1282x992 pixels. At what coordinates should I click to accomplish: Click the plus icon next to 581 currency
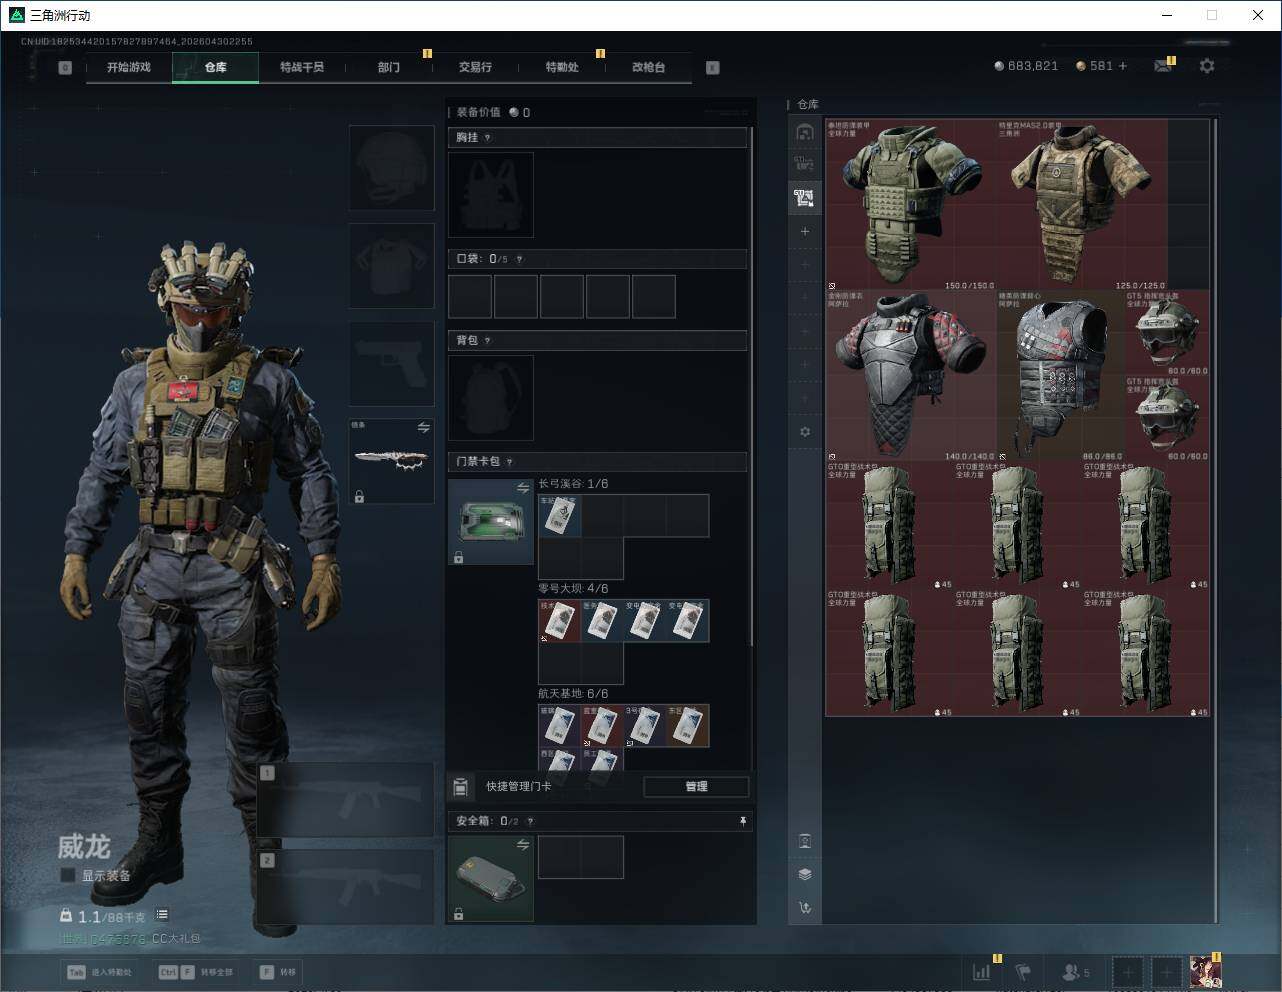tap(1123, 66)
